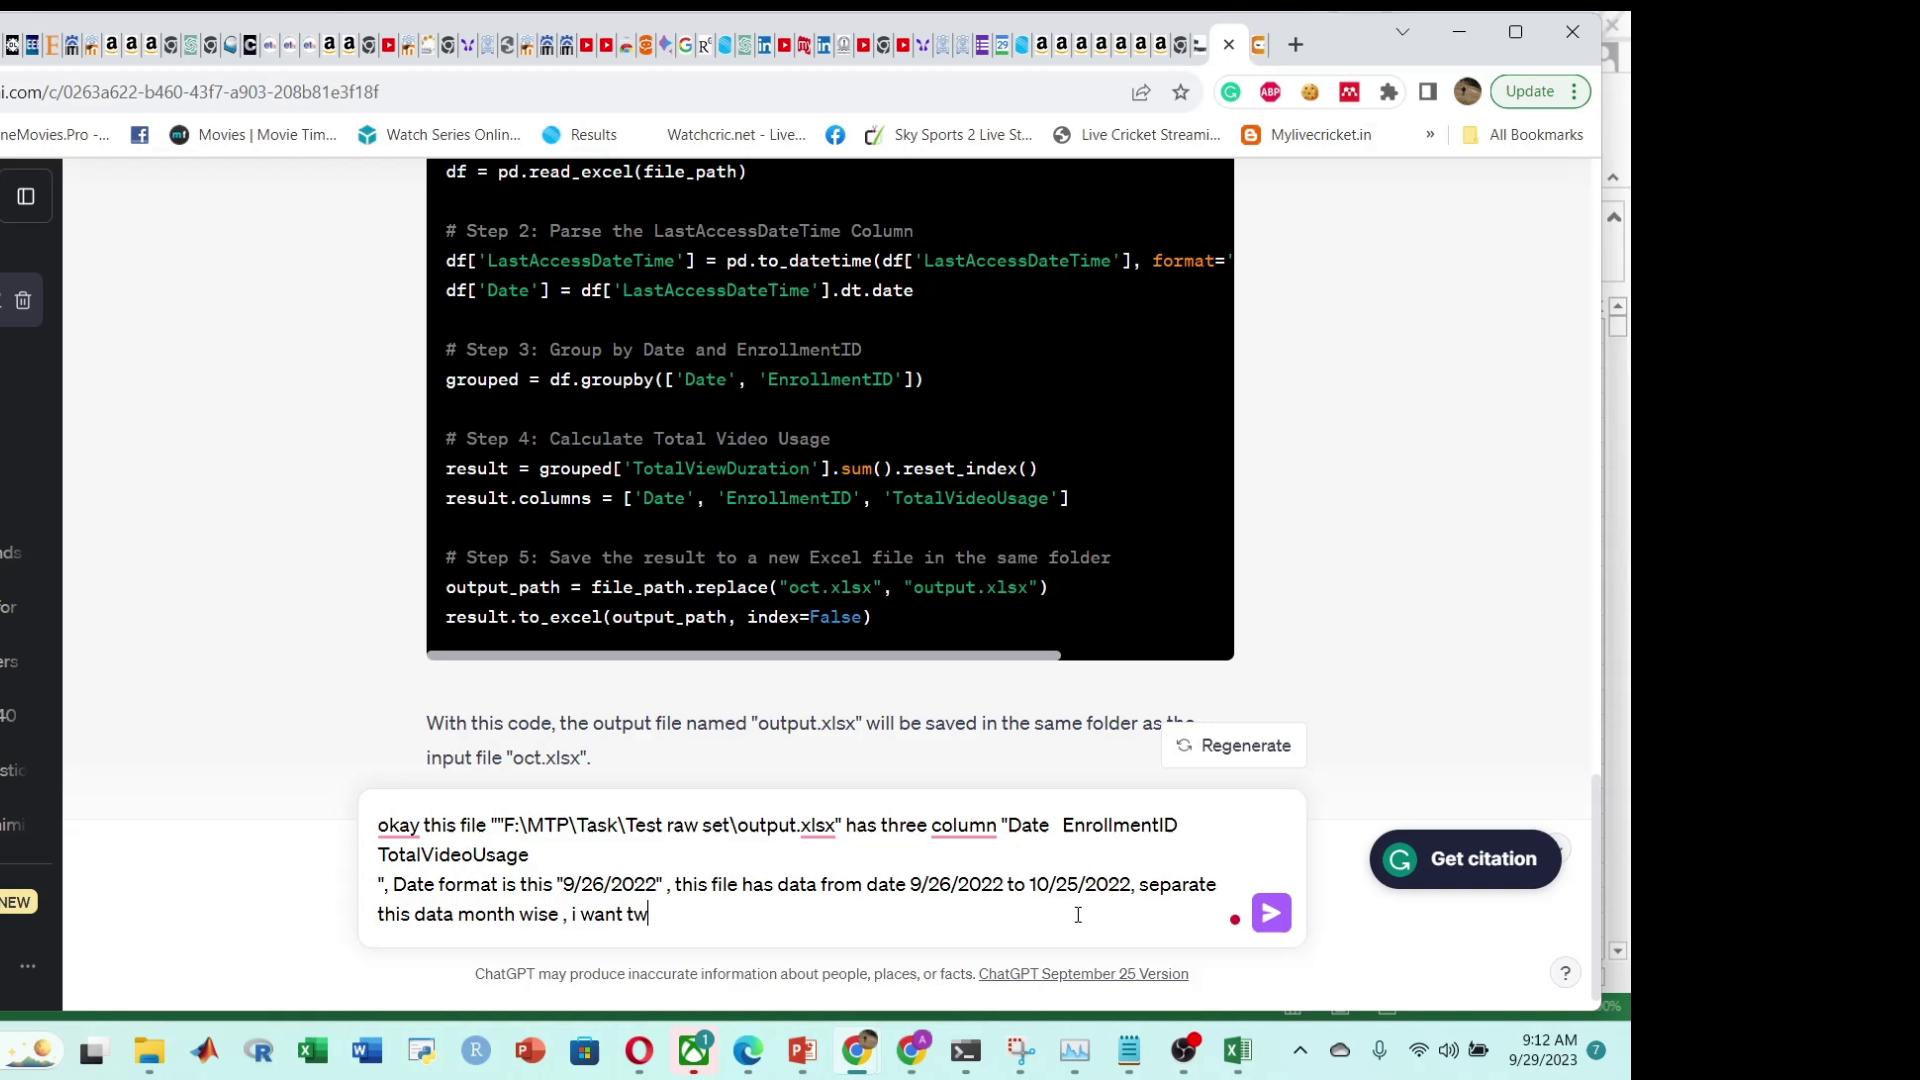Open the Facebook bookmarks tab

(x=140, y=135)
